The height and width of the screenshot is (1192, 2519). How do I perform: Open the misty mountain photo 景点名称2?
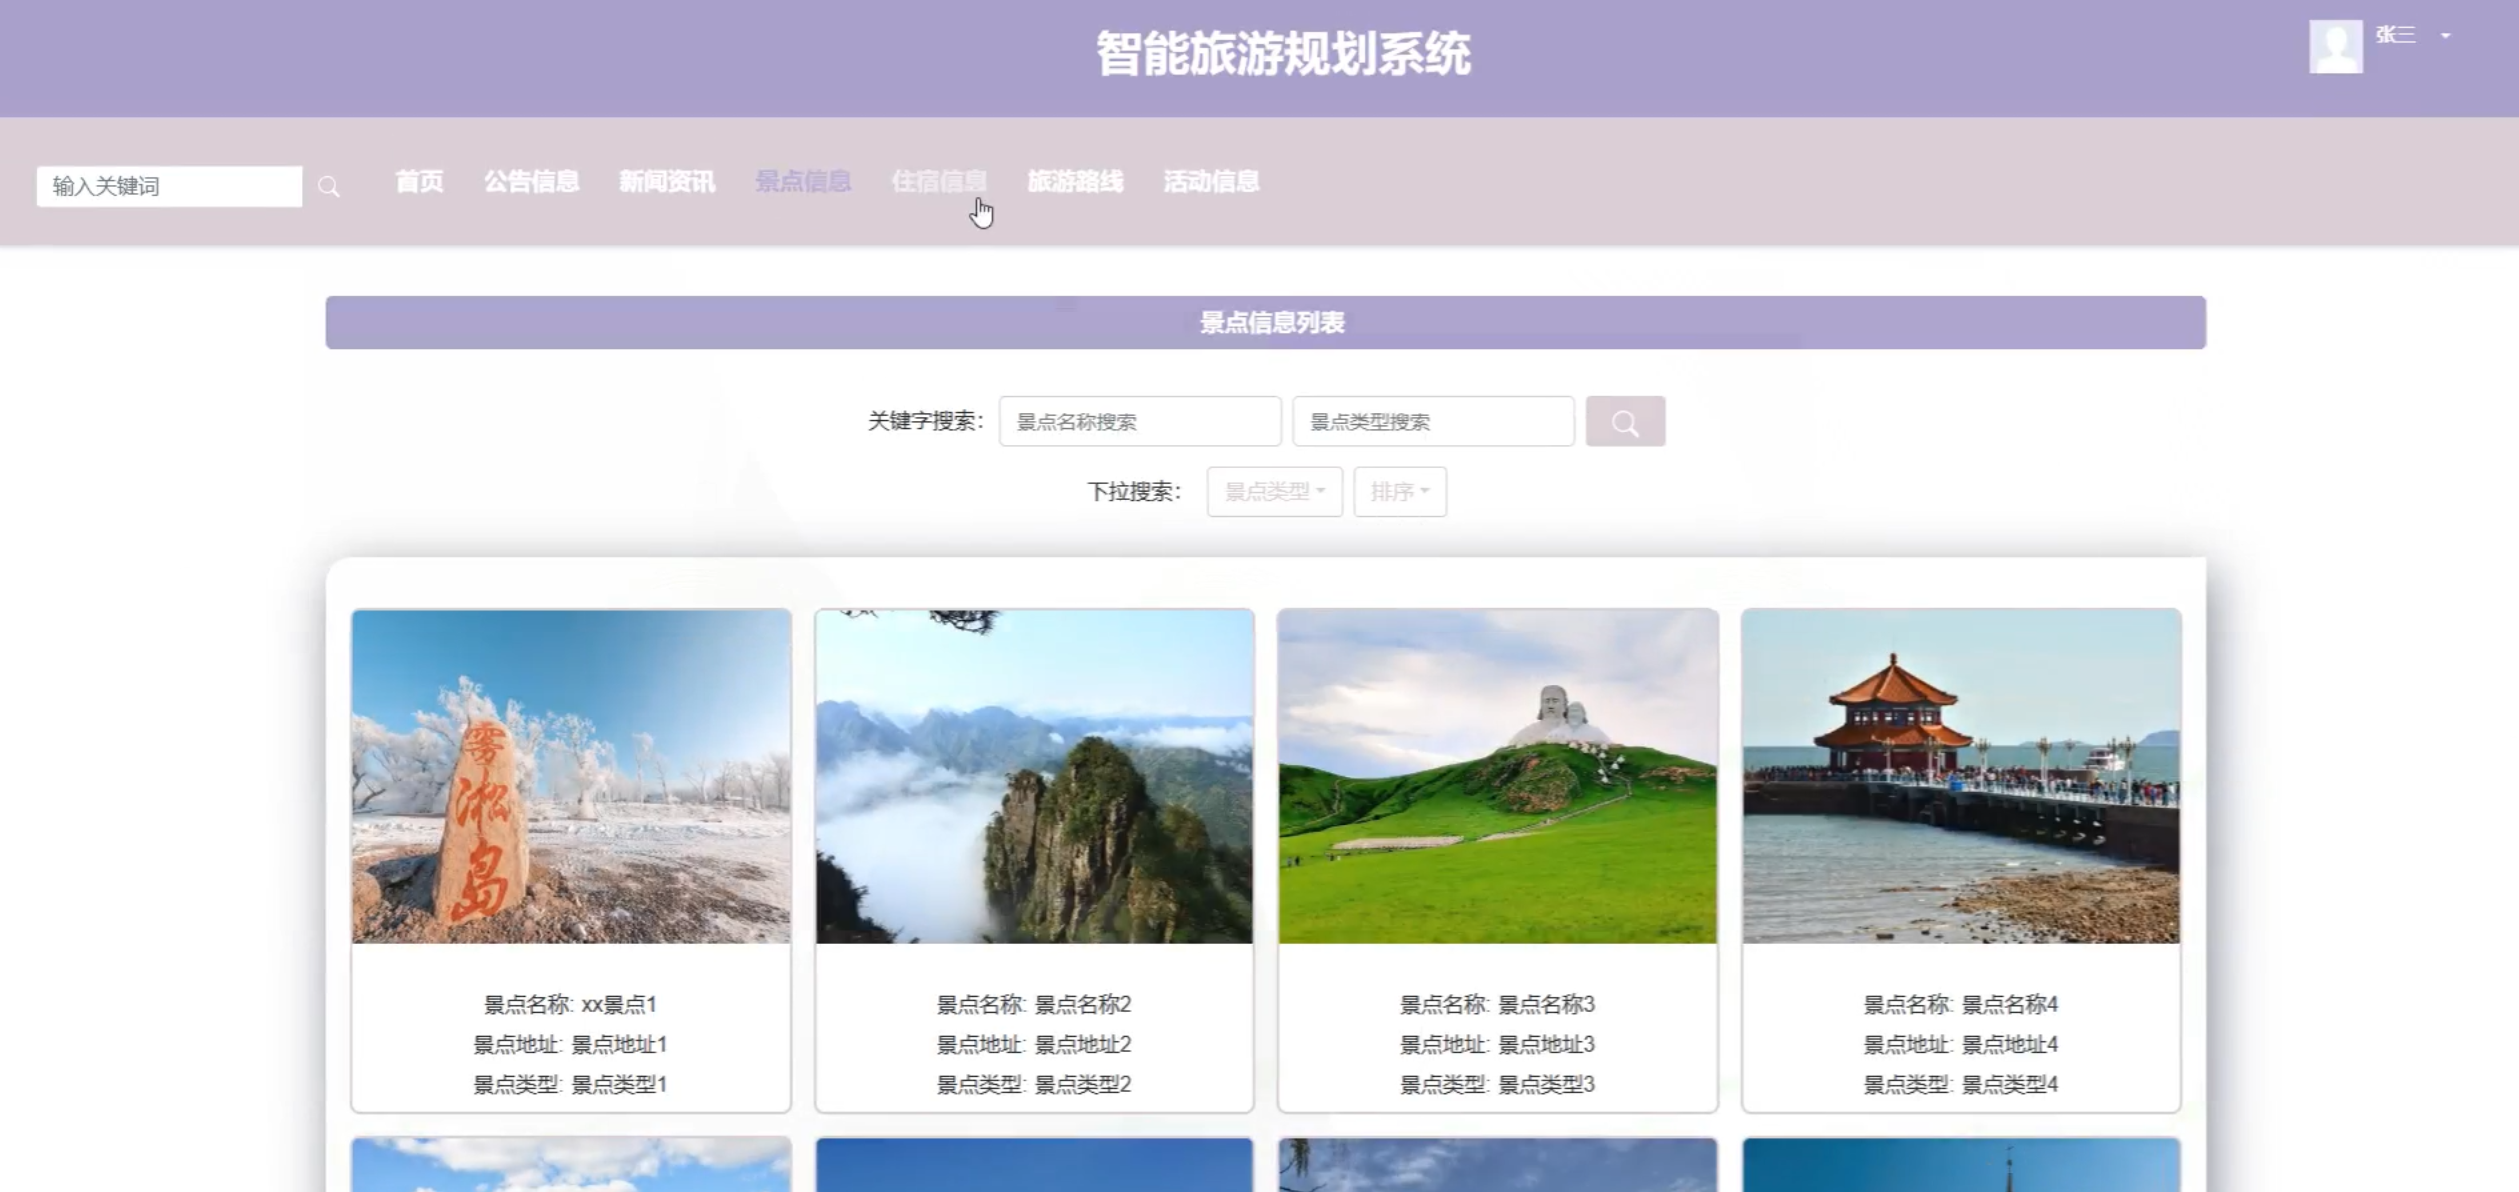pos(1034,776)
